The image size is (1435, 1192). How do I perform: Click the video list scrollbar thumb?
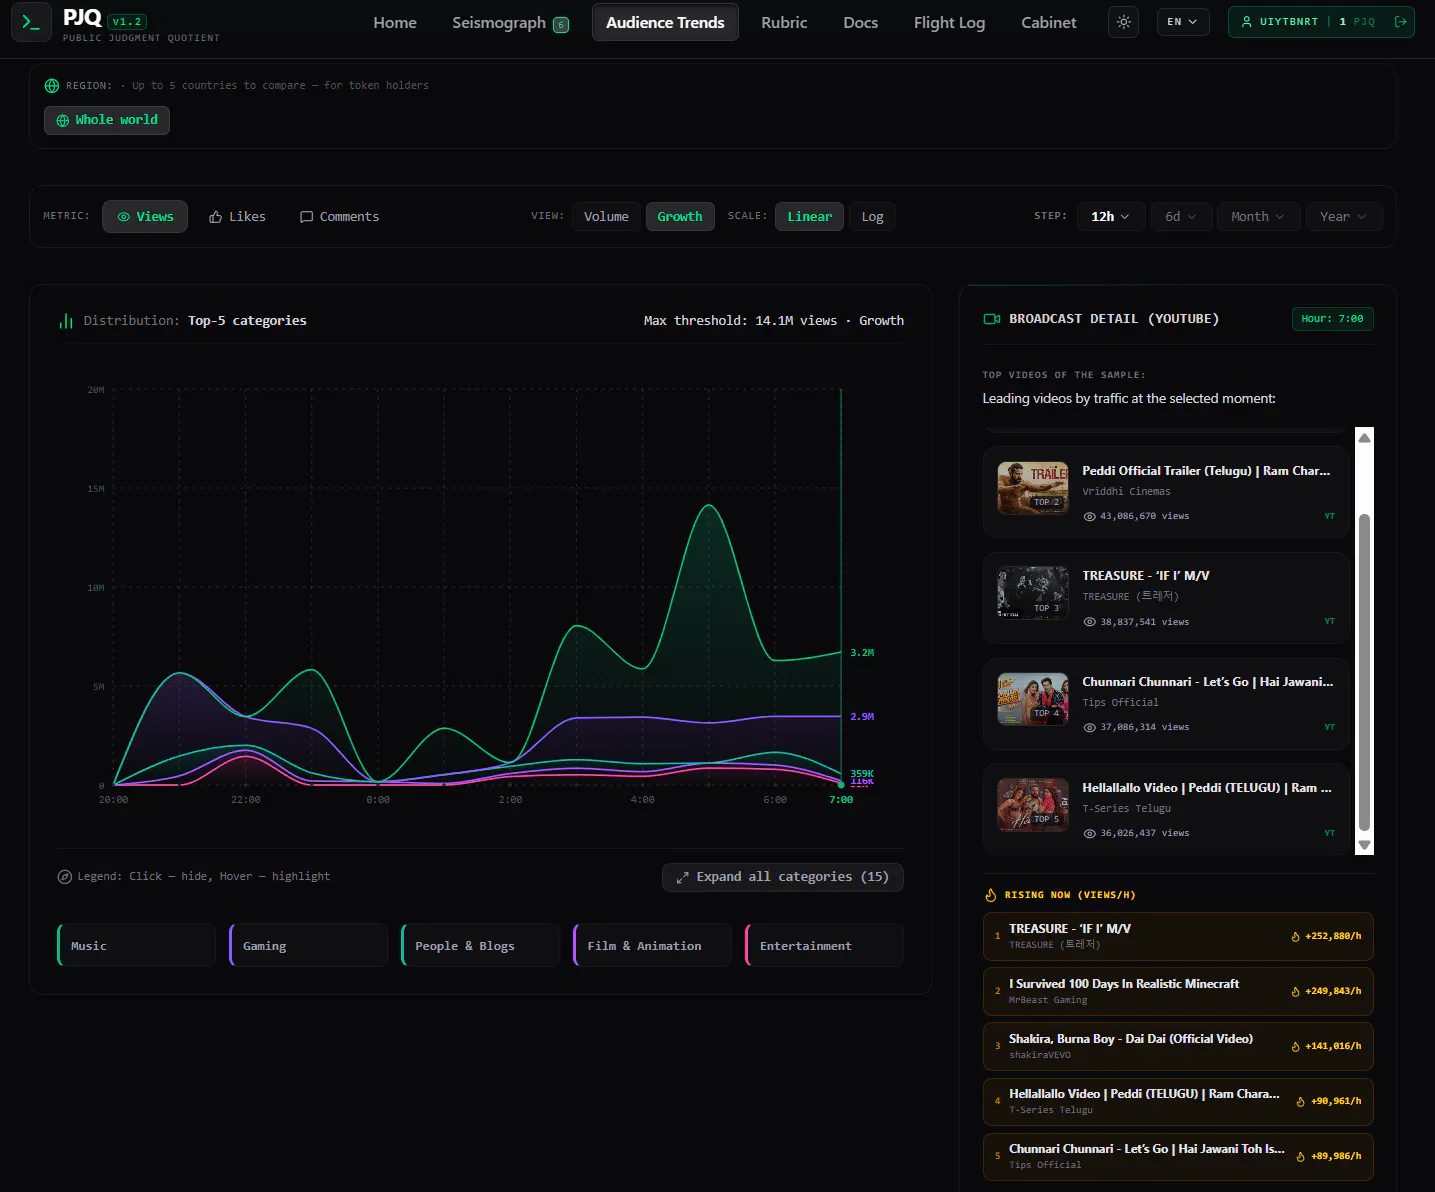(1364, 672)
